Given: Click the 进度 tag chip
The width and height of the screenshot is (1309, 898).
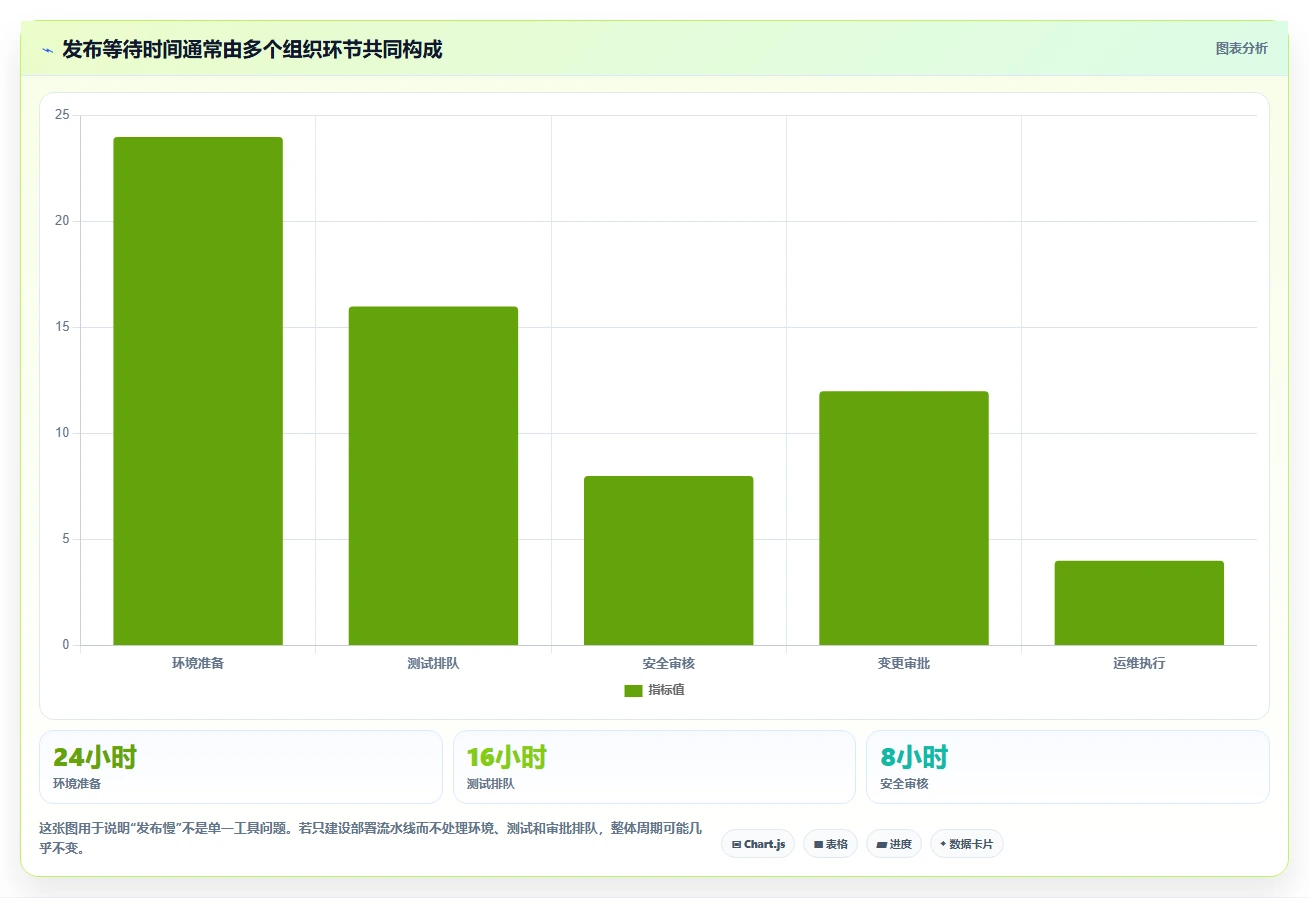Looking at the screenshot, I should point(894,844).
